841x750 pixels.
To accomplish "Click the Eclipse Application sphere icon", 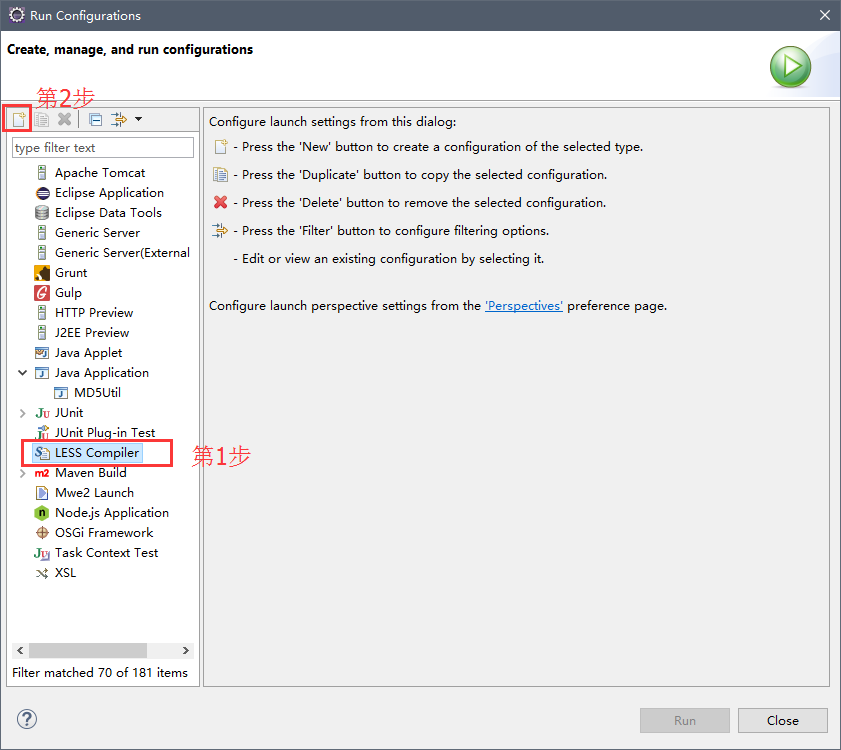I will point(42,193).
